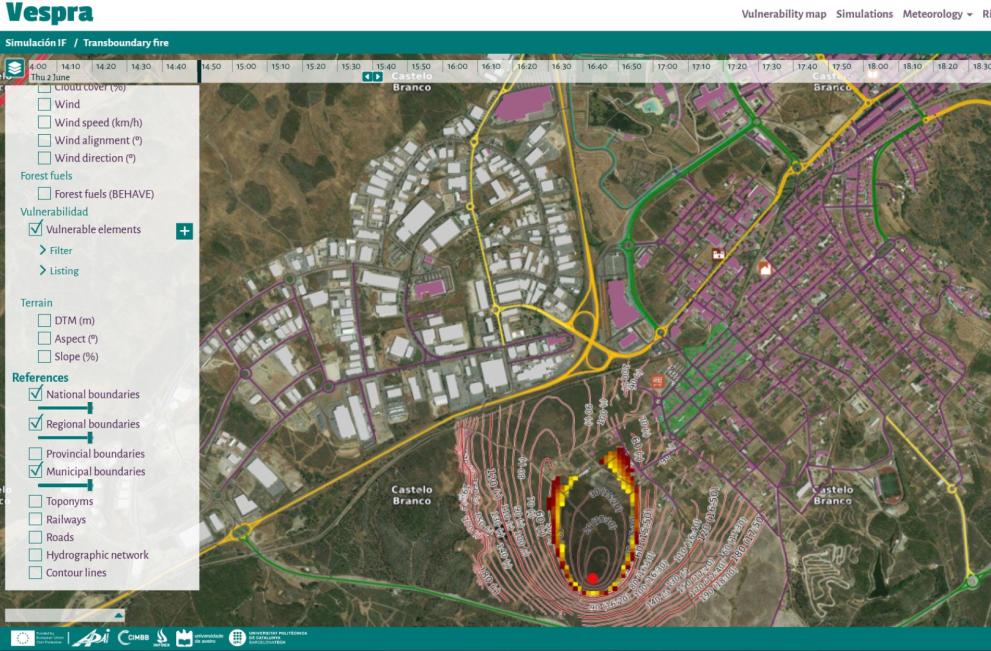Click the layers panel icon

pyautogui.click(x=15, y=69)
